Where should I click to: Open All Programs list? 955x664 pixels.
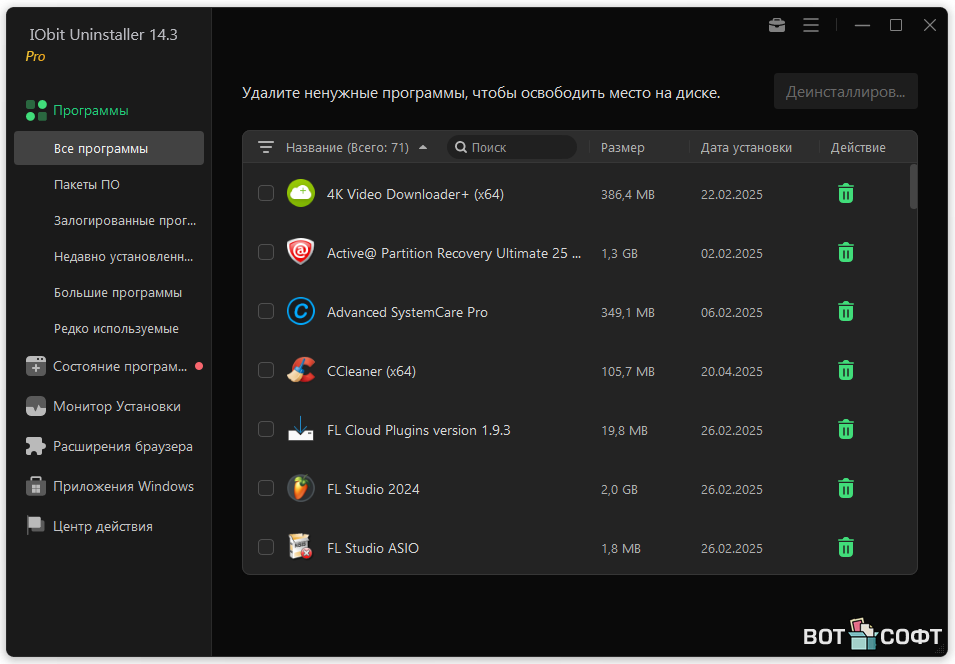pos(109,148)
